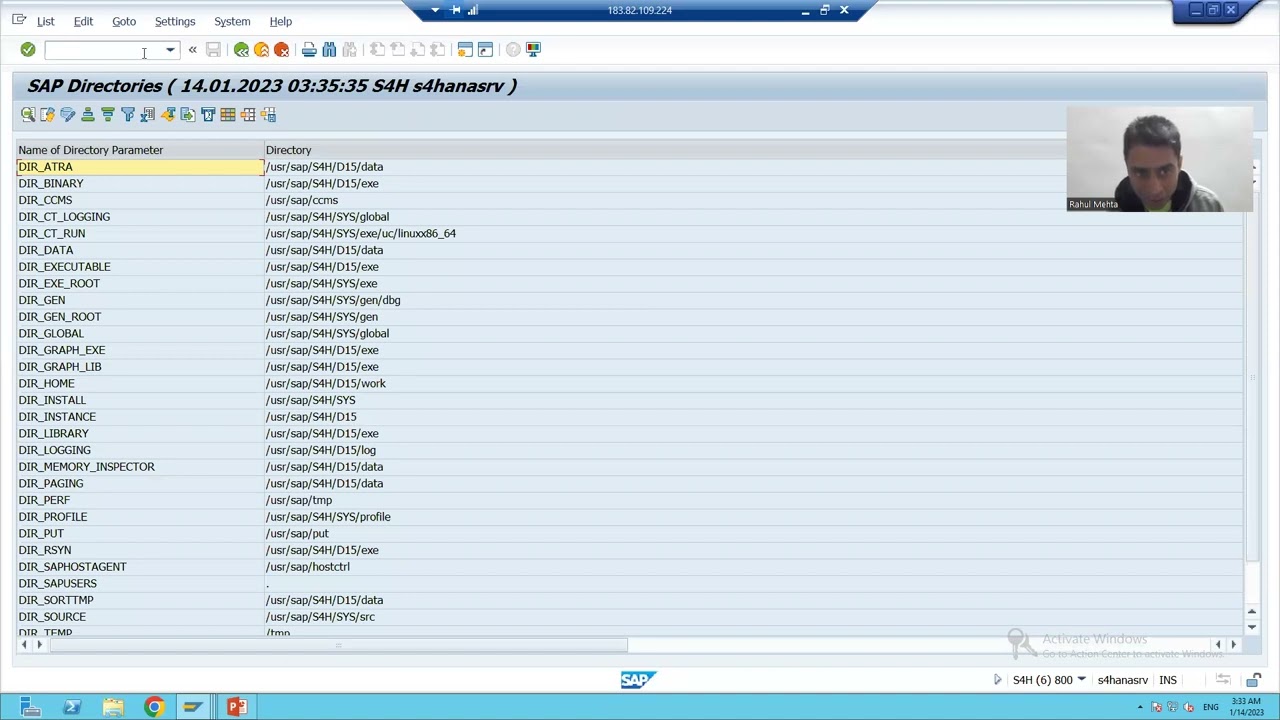Click the left arrow of the right-side horizontal scrollbar
The image size is (1280, 720).
click(x=1217, y=645)
